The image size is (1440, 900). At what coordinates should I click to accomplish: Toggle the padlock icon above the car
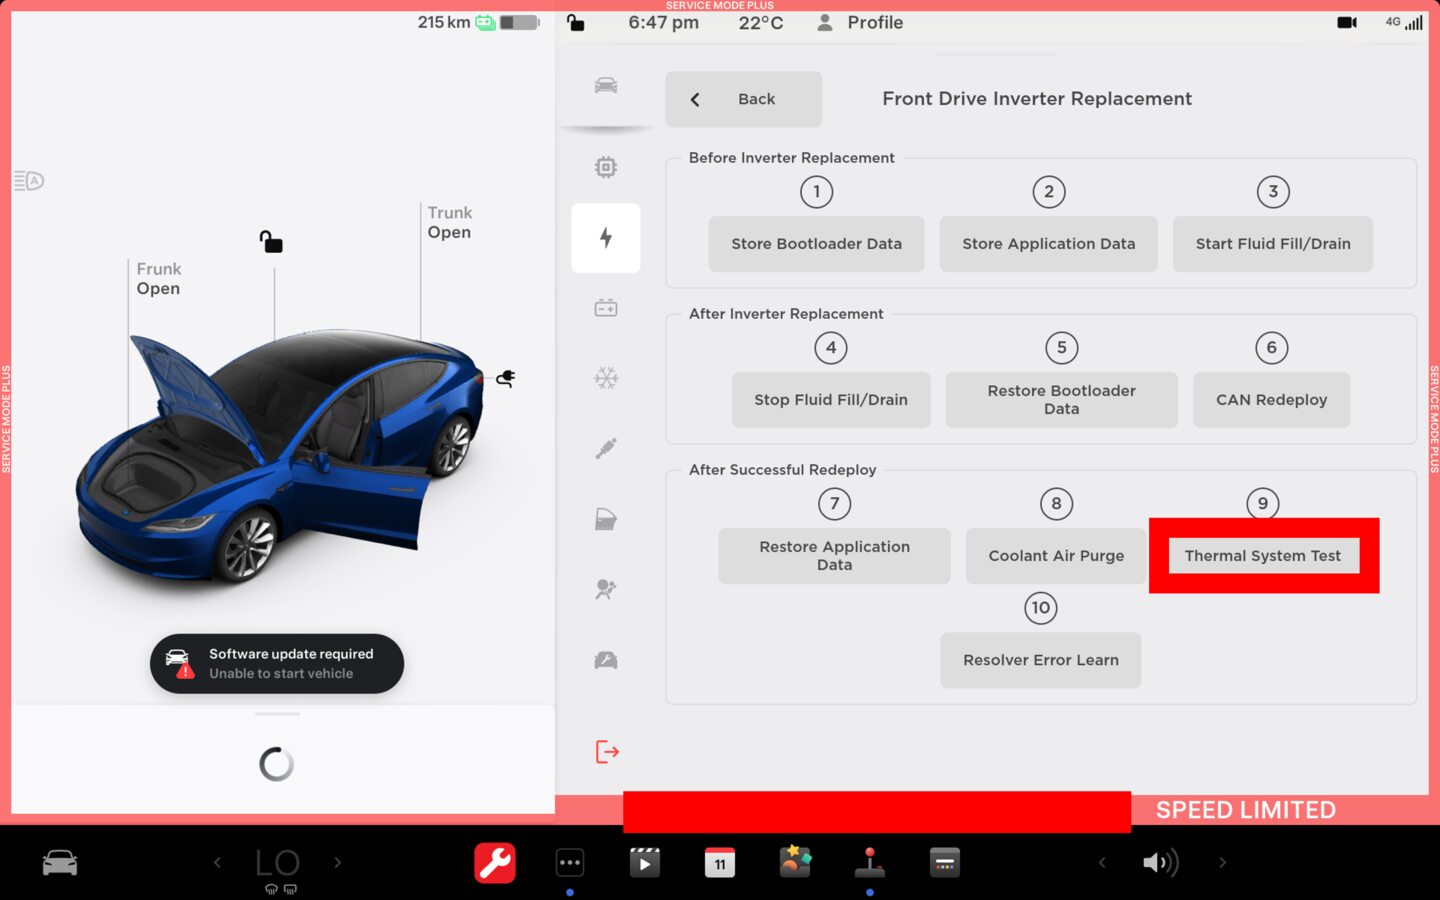pos(271,242)
